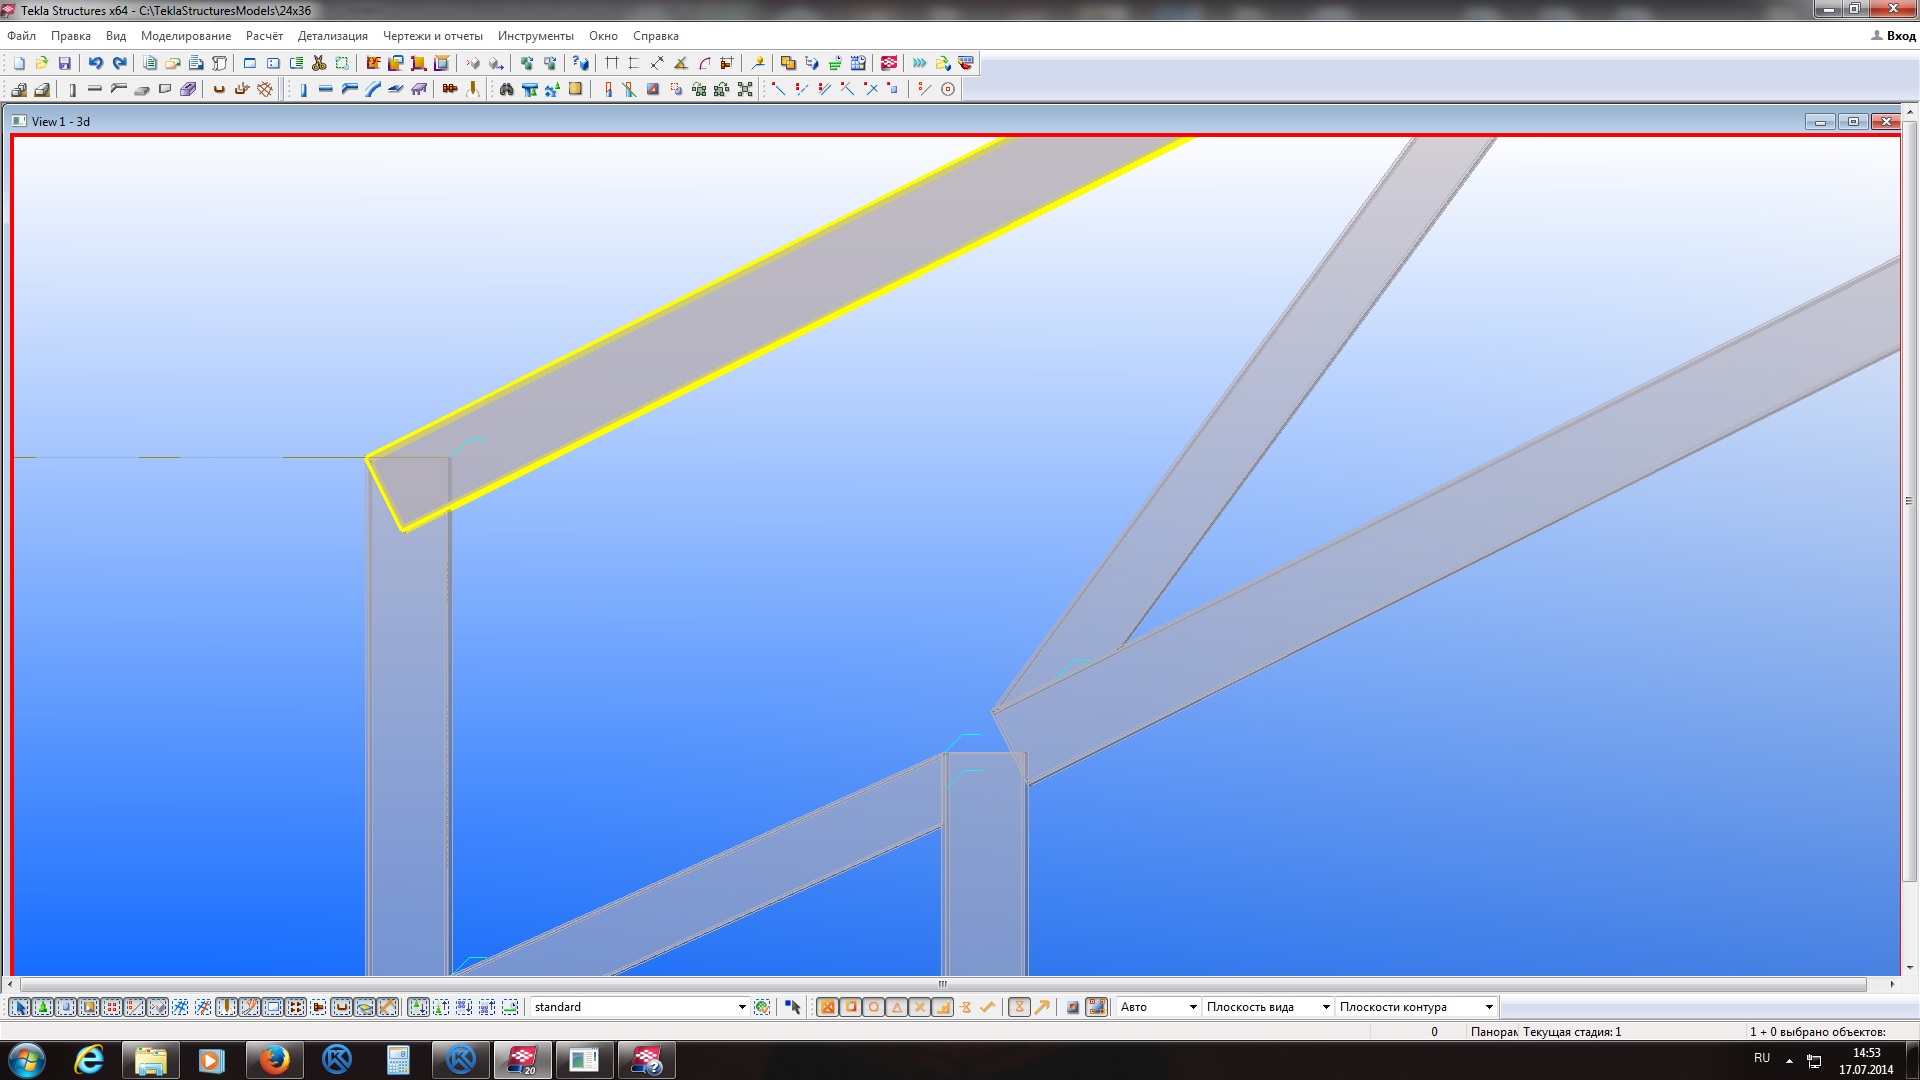1920x1080 pixels.
Task: Select the Create column tool
Action: point(303,89)
